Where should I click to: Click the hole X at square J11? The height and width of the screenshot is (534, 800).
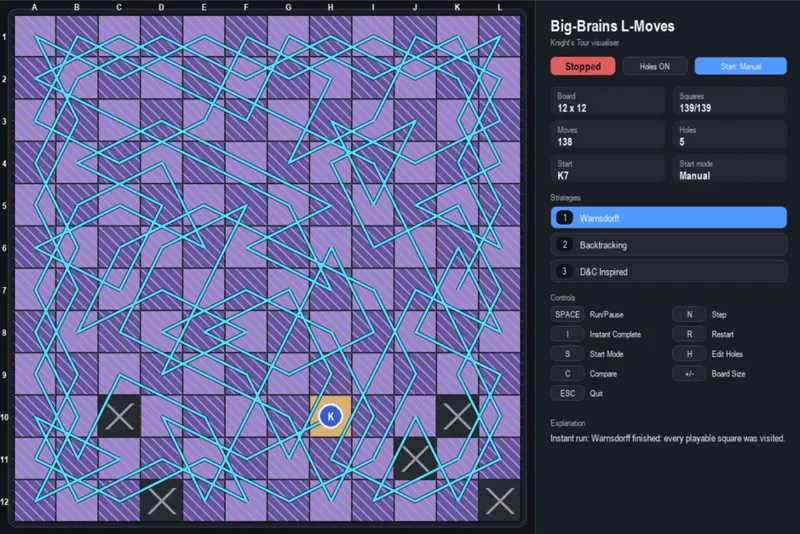coord(415,459)
